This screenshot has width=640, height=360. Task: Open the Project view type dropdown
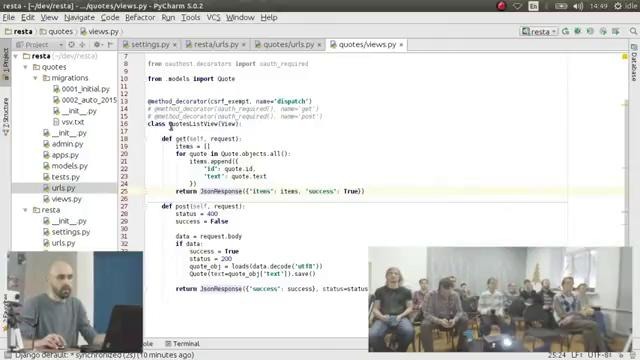coord(39,44)
